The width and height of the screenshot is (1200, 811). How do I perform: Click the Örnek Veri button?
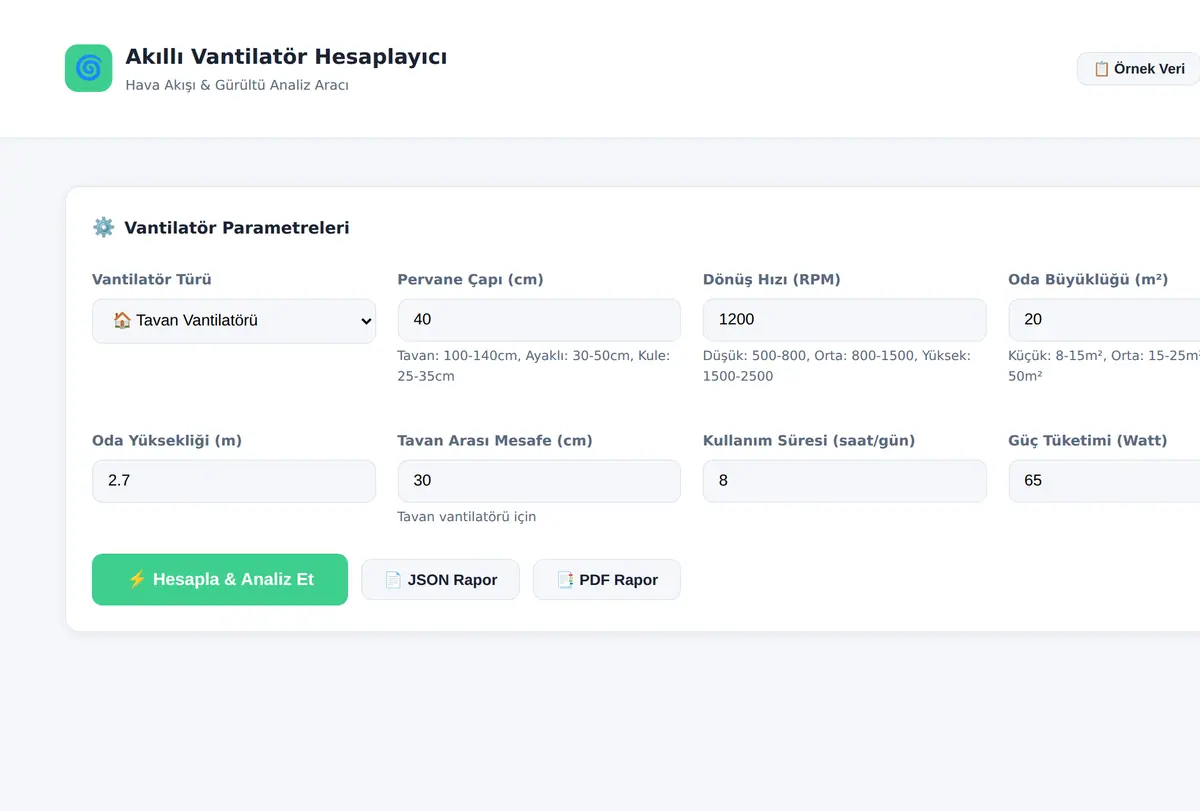(x=1140, y=69)
